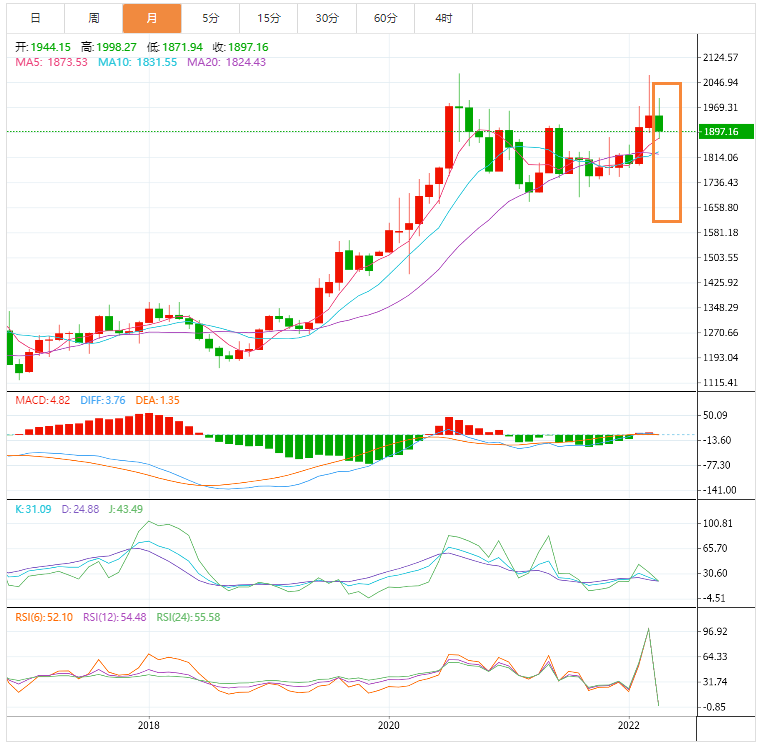
Task: Click the 2020 marker on time axis
Action: 389,725
